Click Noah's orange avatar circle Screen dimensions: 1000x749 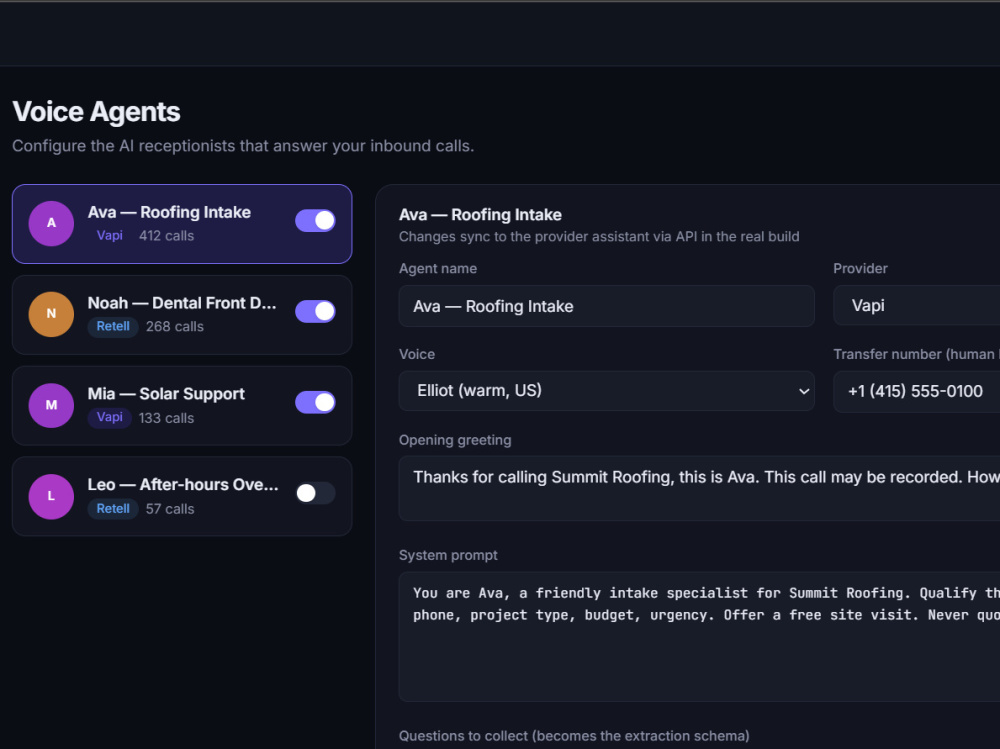[51, 314]
